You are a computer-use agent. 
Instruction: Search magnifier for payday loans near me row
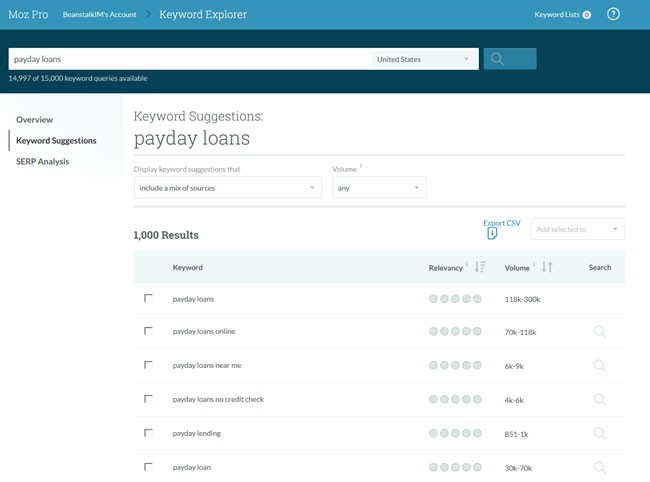pyautogui.click(x=599, y=365)
